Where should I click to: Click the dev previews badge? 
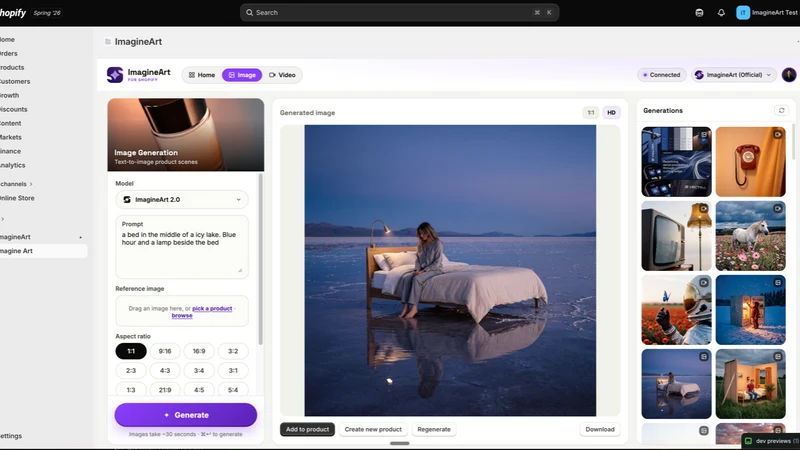(x=772, y=441)
